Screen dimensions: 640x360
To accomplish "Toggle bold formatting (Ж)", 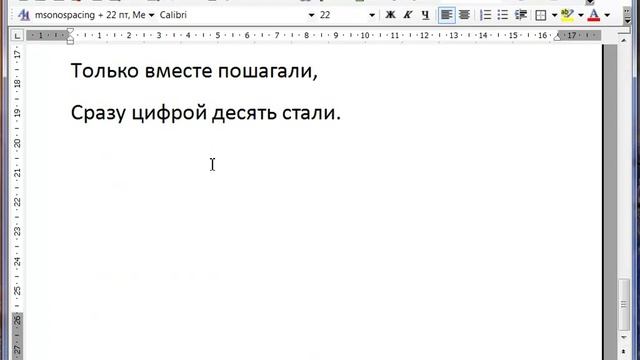I will click(x=390, y=15).
